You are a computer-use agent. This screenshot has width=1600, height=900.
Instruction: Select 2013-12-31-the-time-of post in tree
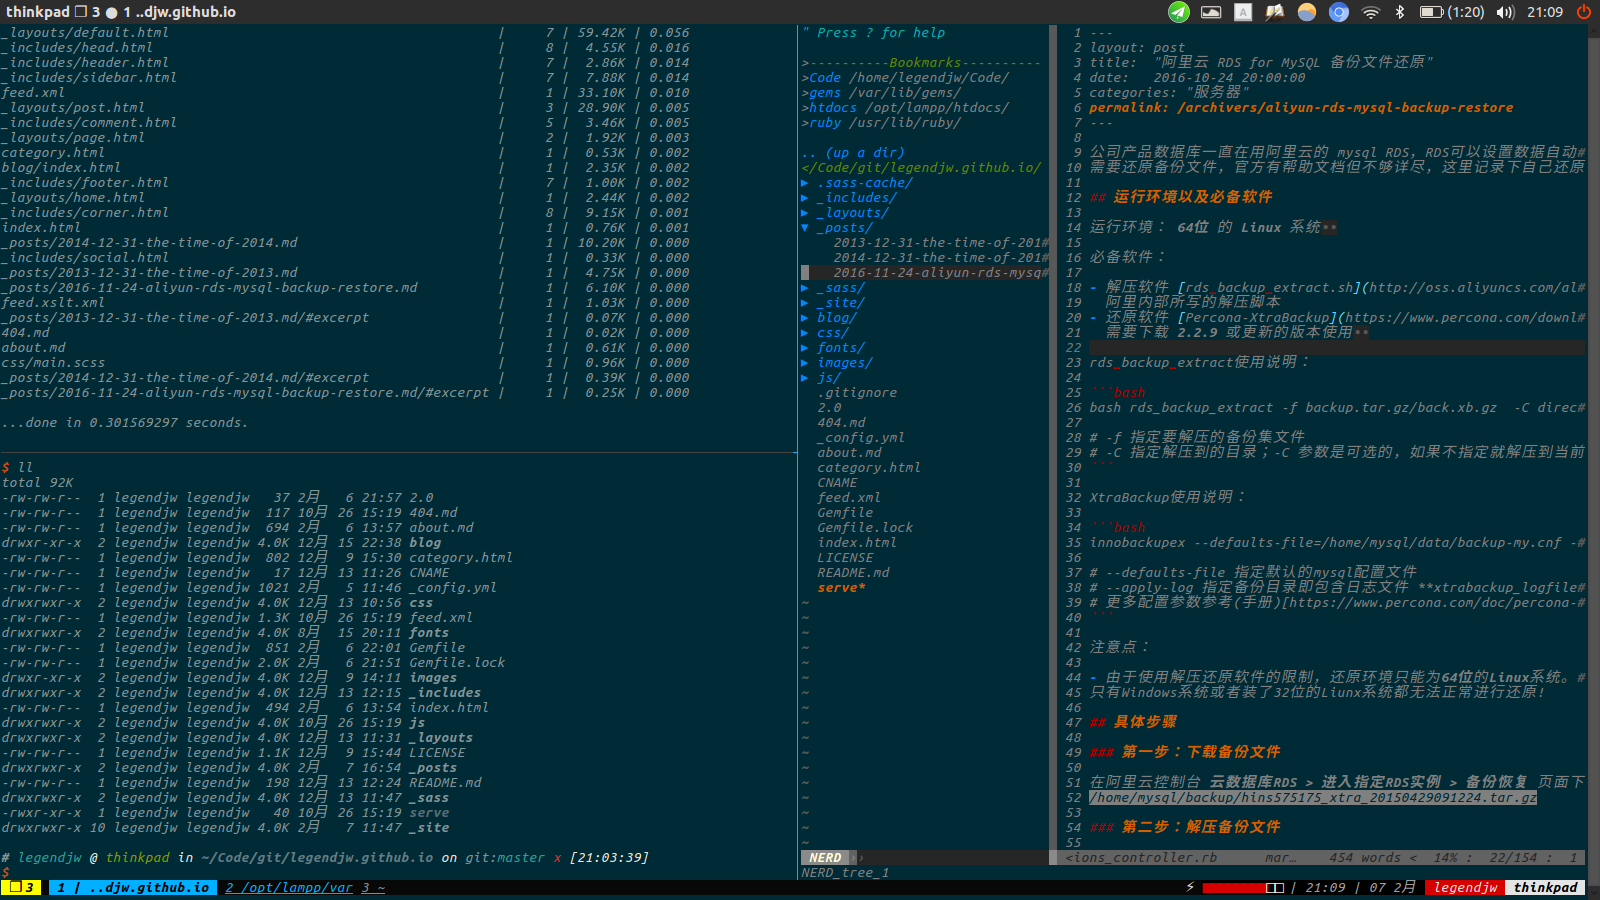coord(941,243)
